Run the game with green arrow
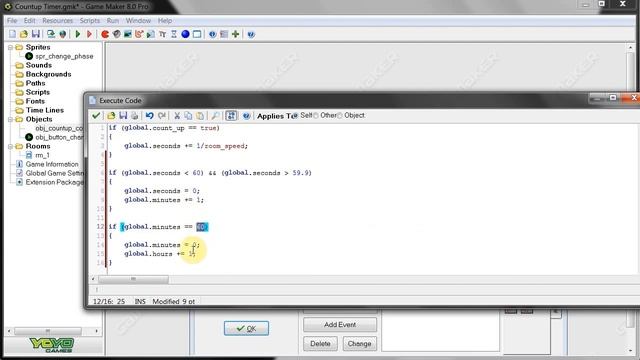This screenshot has height=360, width=640. click(x=78, y=34)
